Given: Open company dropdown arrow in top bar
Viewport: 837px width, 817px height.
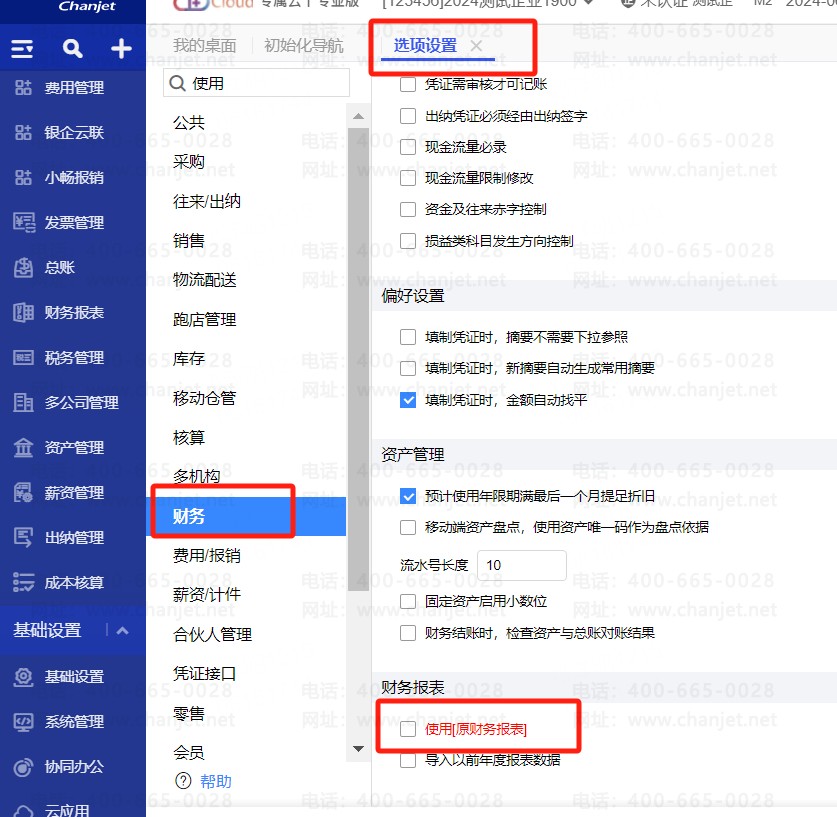Looking at the screenshot, I should click(589, 3).
